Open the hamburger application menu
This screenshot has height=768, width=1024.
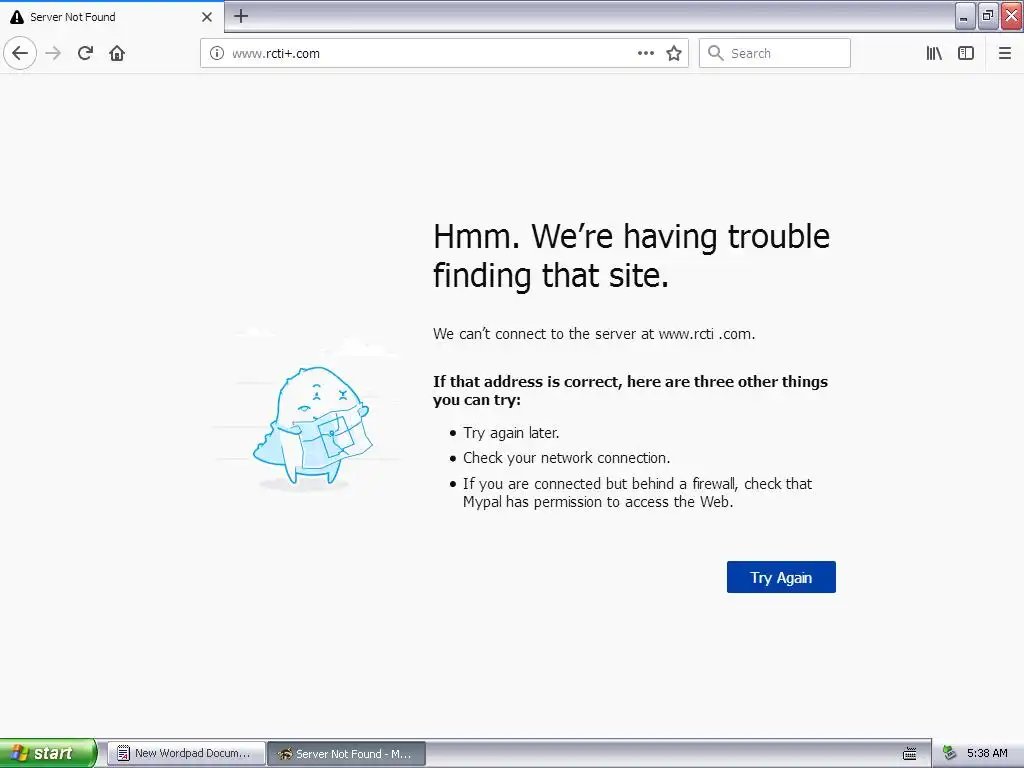click(x=1005, y=53)
